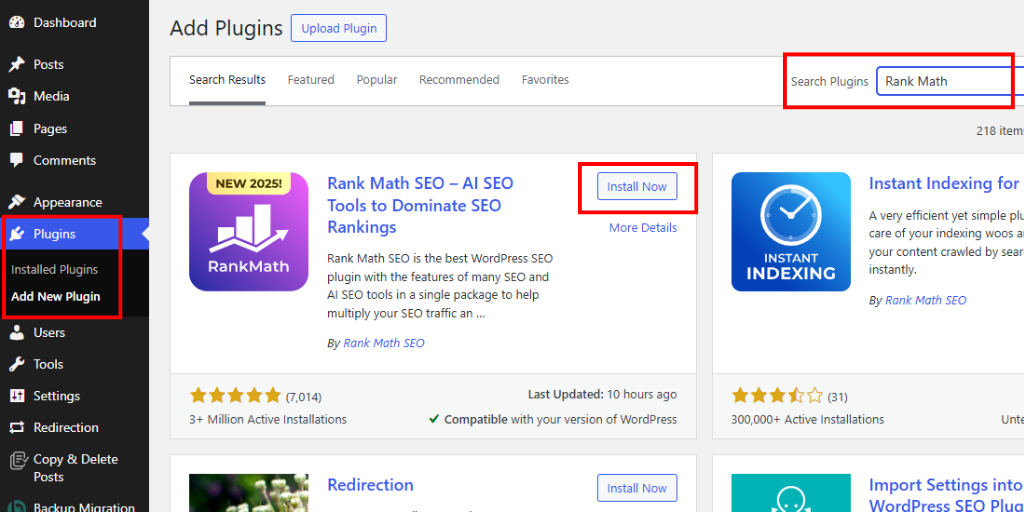Click the Pages document icon
The image size is (1024, 512).
17,129
